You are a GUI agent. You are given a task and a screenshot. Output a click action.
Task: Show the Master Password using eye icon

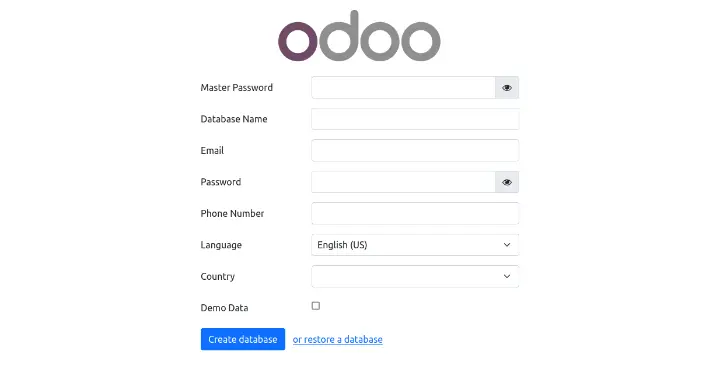pyautogui.click(x=507, y=88)
